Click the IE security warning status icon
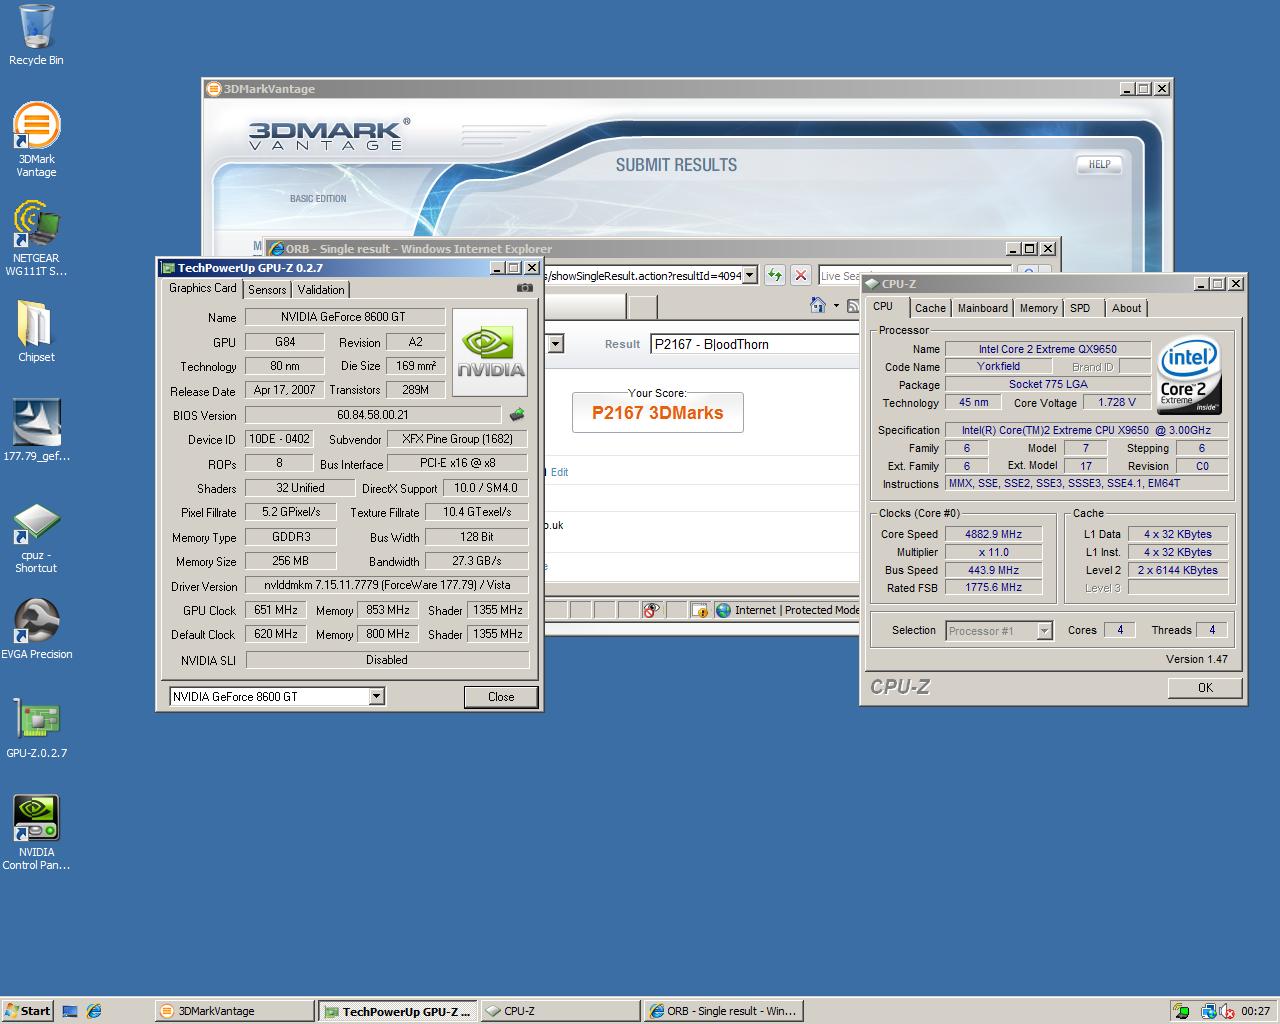1280x1024 pixels. pos(699,610)
